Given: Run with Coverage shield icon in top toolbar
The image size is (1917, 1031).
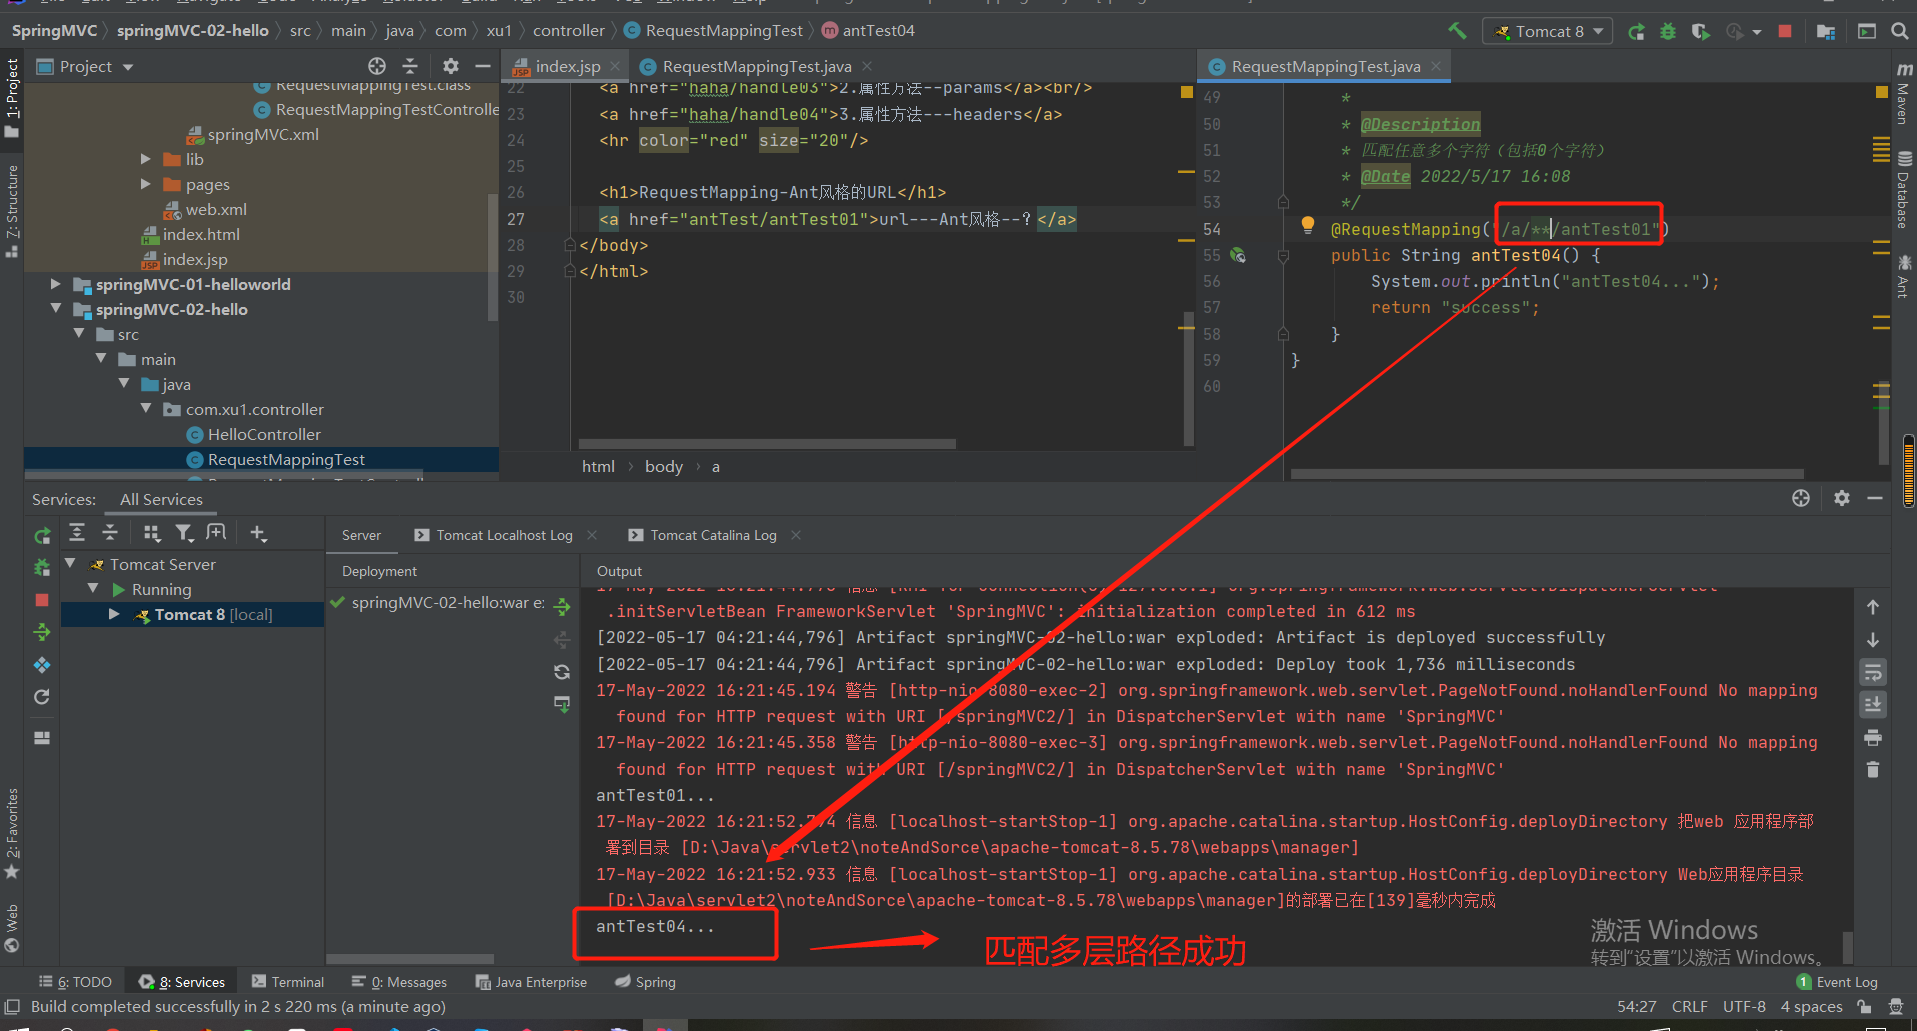Looking at the screenshot, I should tap(1700, 32).
